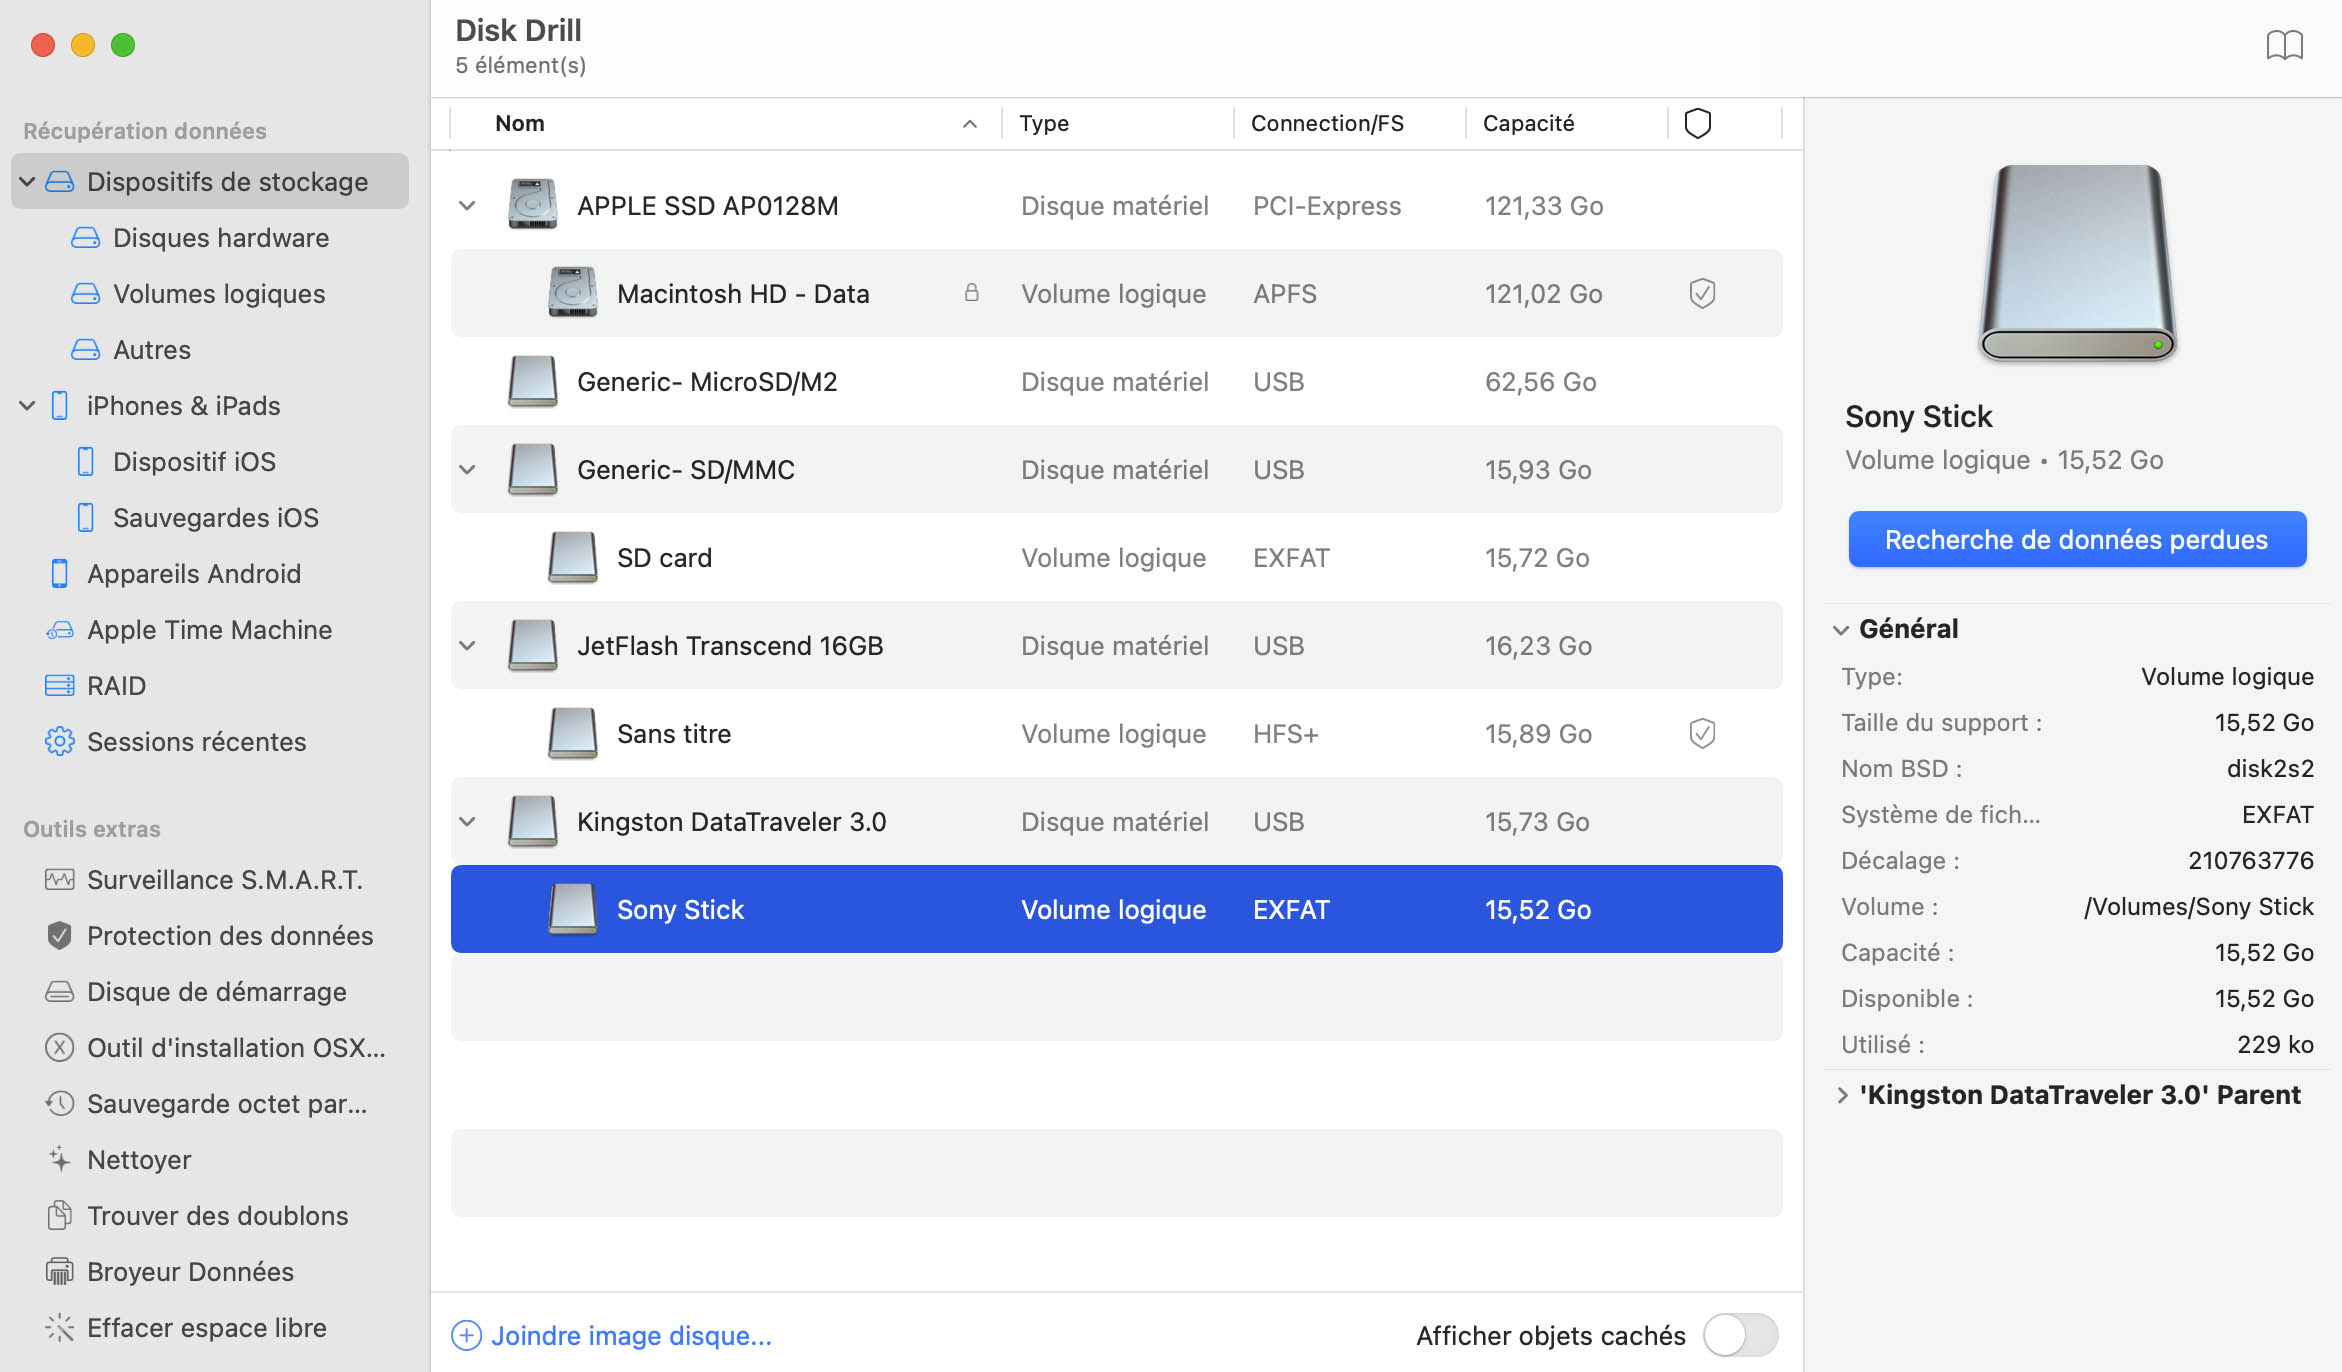Click Macintosh HD - Data protection shield
2342x1372 pixels.
tap(1702, 293)
